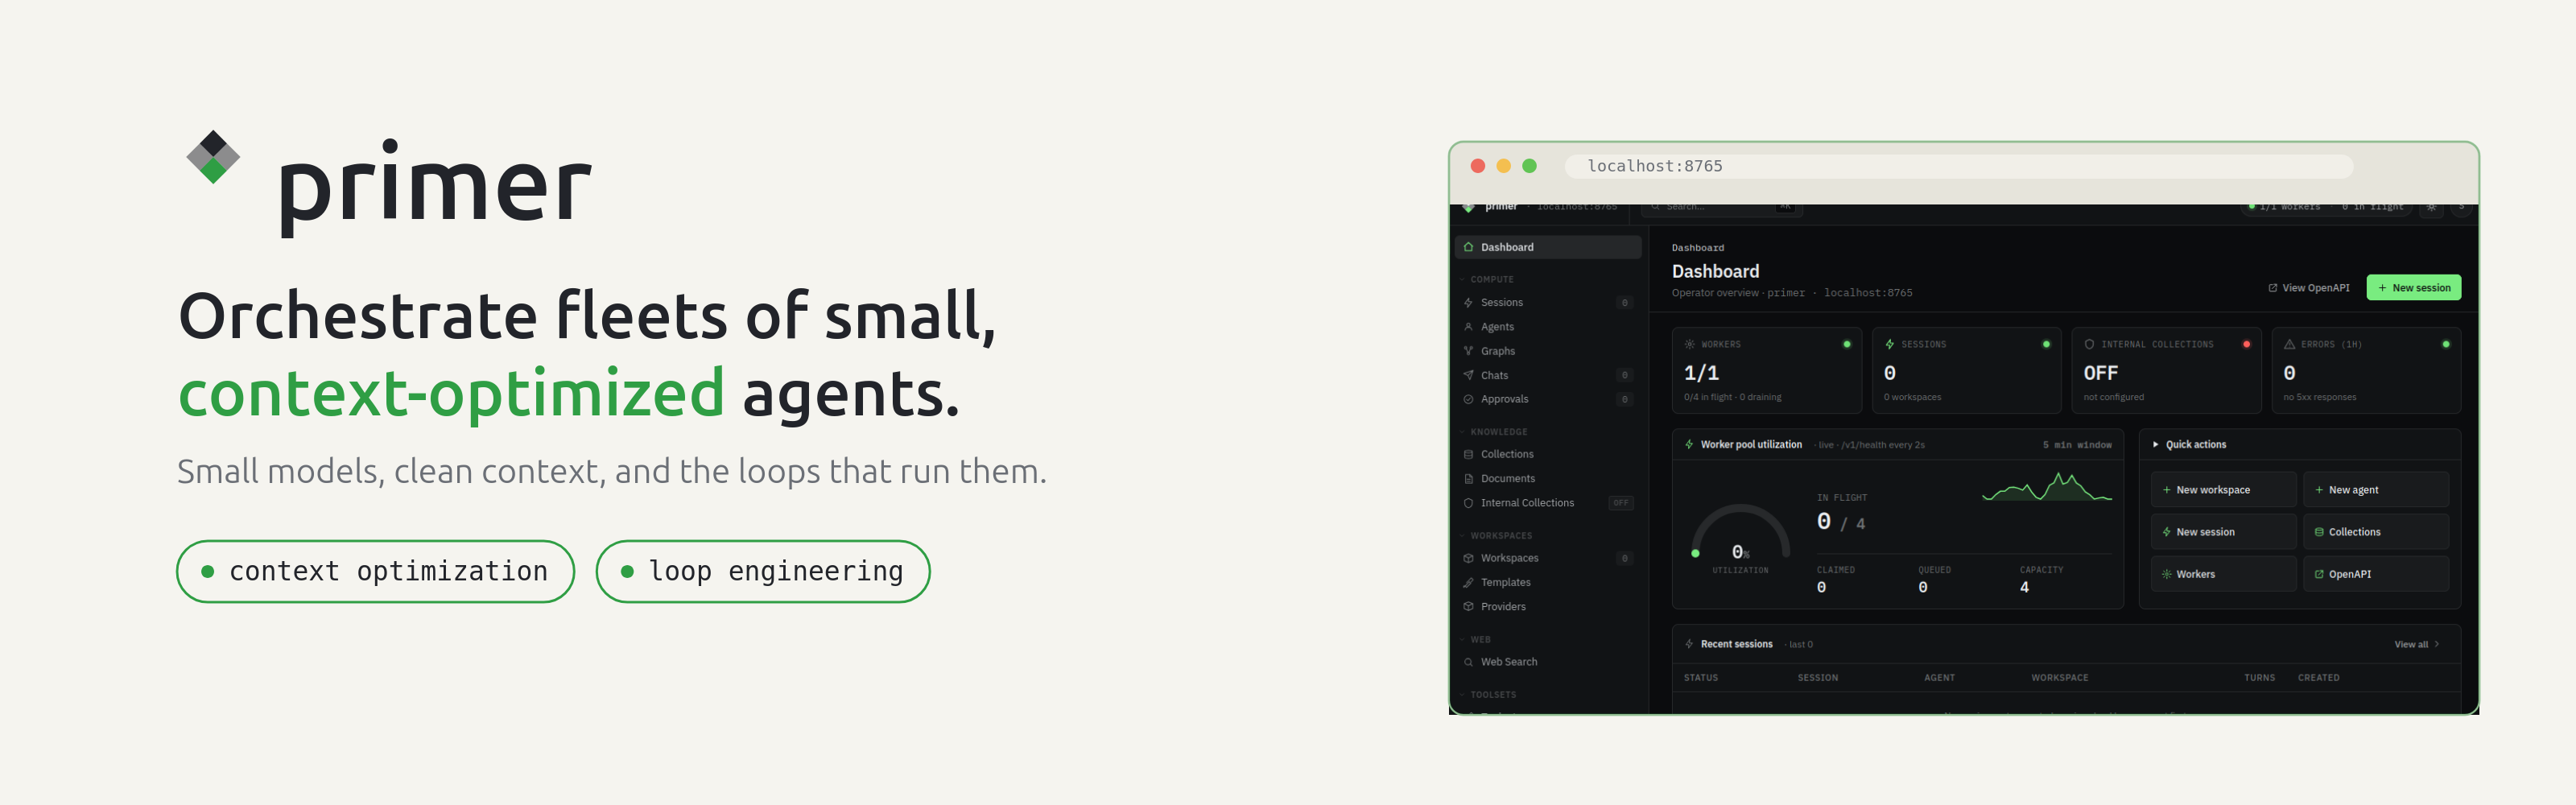This screenshot has height=805, width=2576.
Task: Click the green New session header button
Action: 2413,288
